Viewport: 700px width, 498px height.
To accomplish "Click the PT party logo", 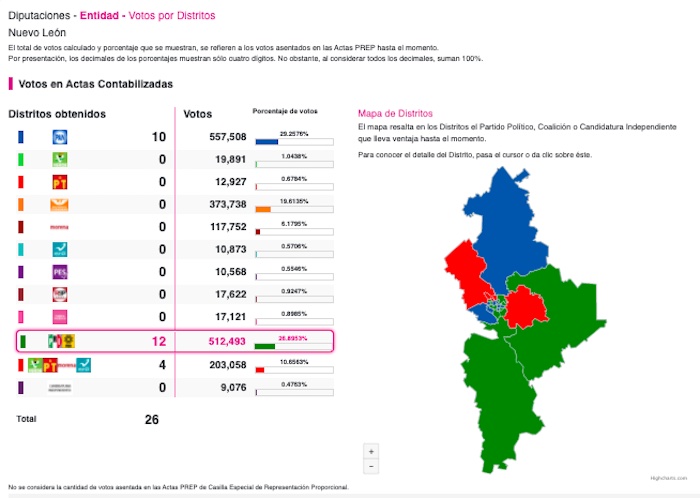I will point(59,181).
